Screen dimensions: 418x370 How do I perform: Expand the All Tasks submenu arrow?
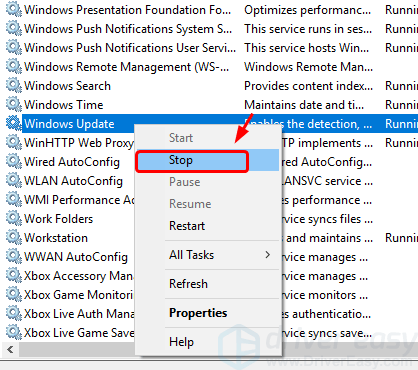267,255
